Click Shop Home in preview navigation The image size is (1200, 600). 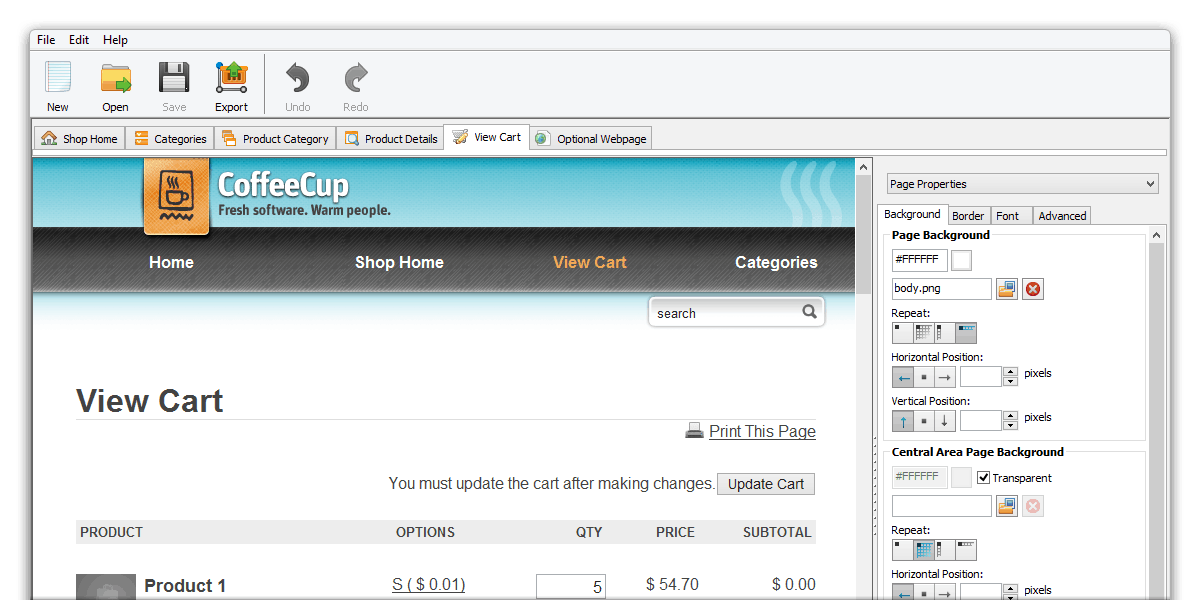[399, 262]
